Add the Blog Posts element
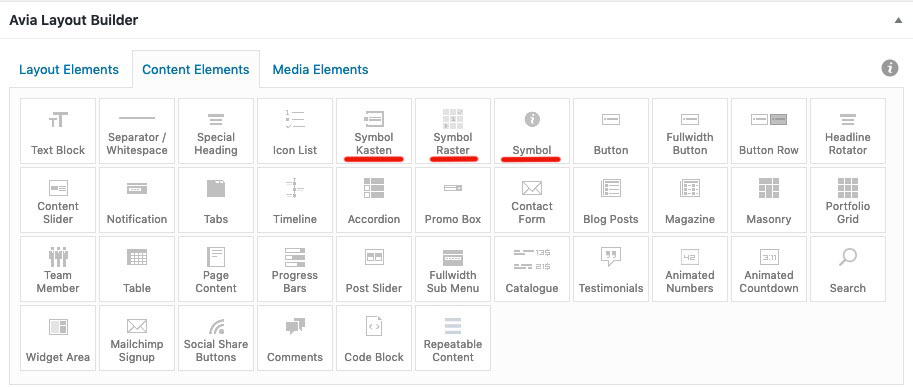The width and height of the screenshot is (913, 387). coord(611,200)
